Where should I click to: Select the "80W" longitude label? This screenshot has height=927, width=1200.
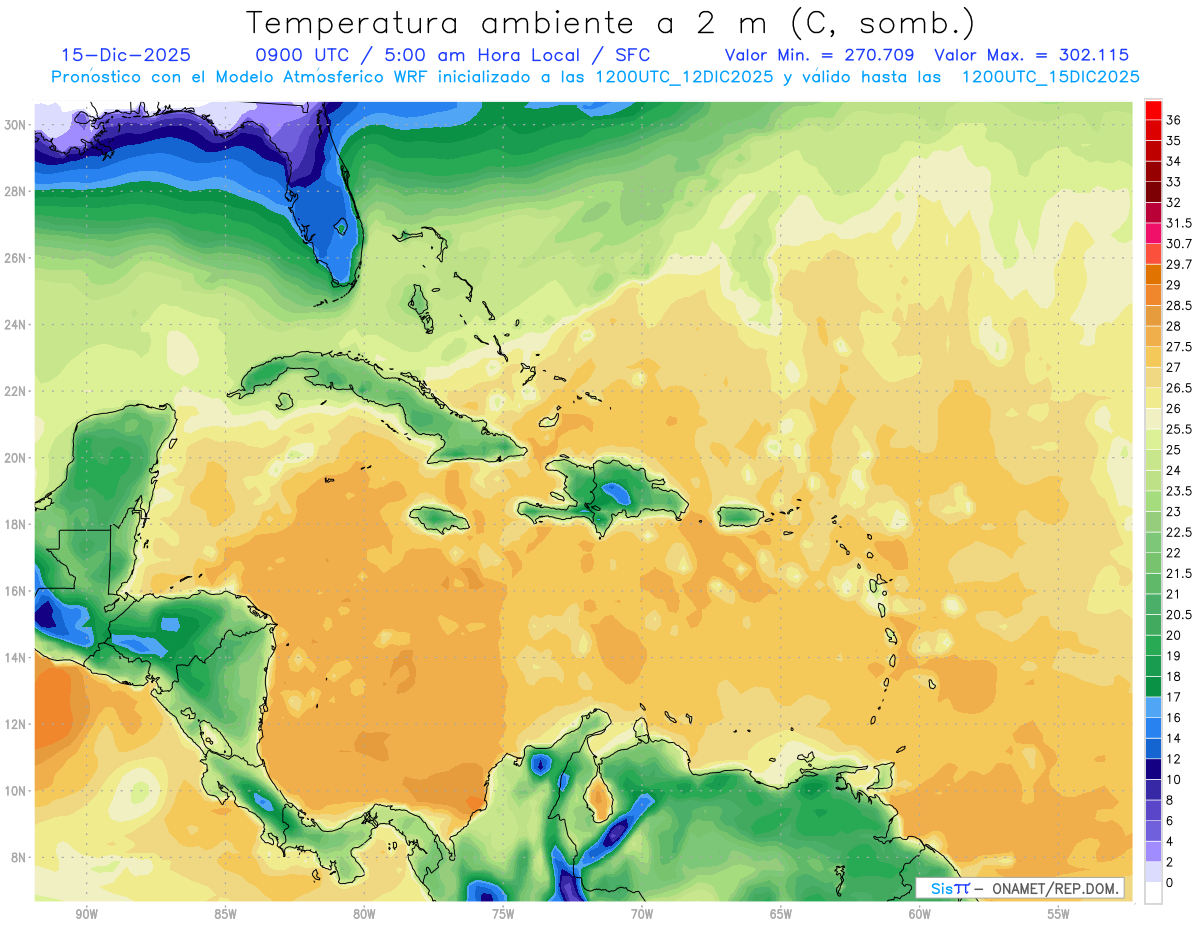tap(364, 914)
